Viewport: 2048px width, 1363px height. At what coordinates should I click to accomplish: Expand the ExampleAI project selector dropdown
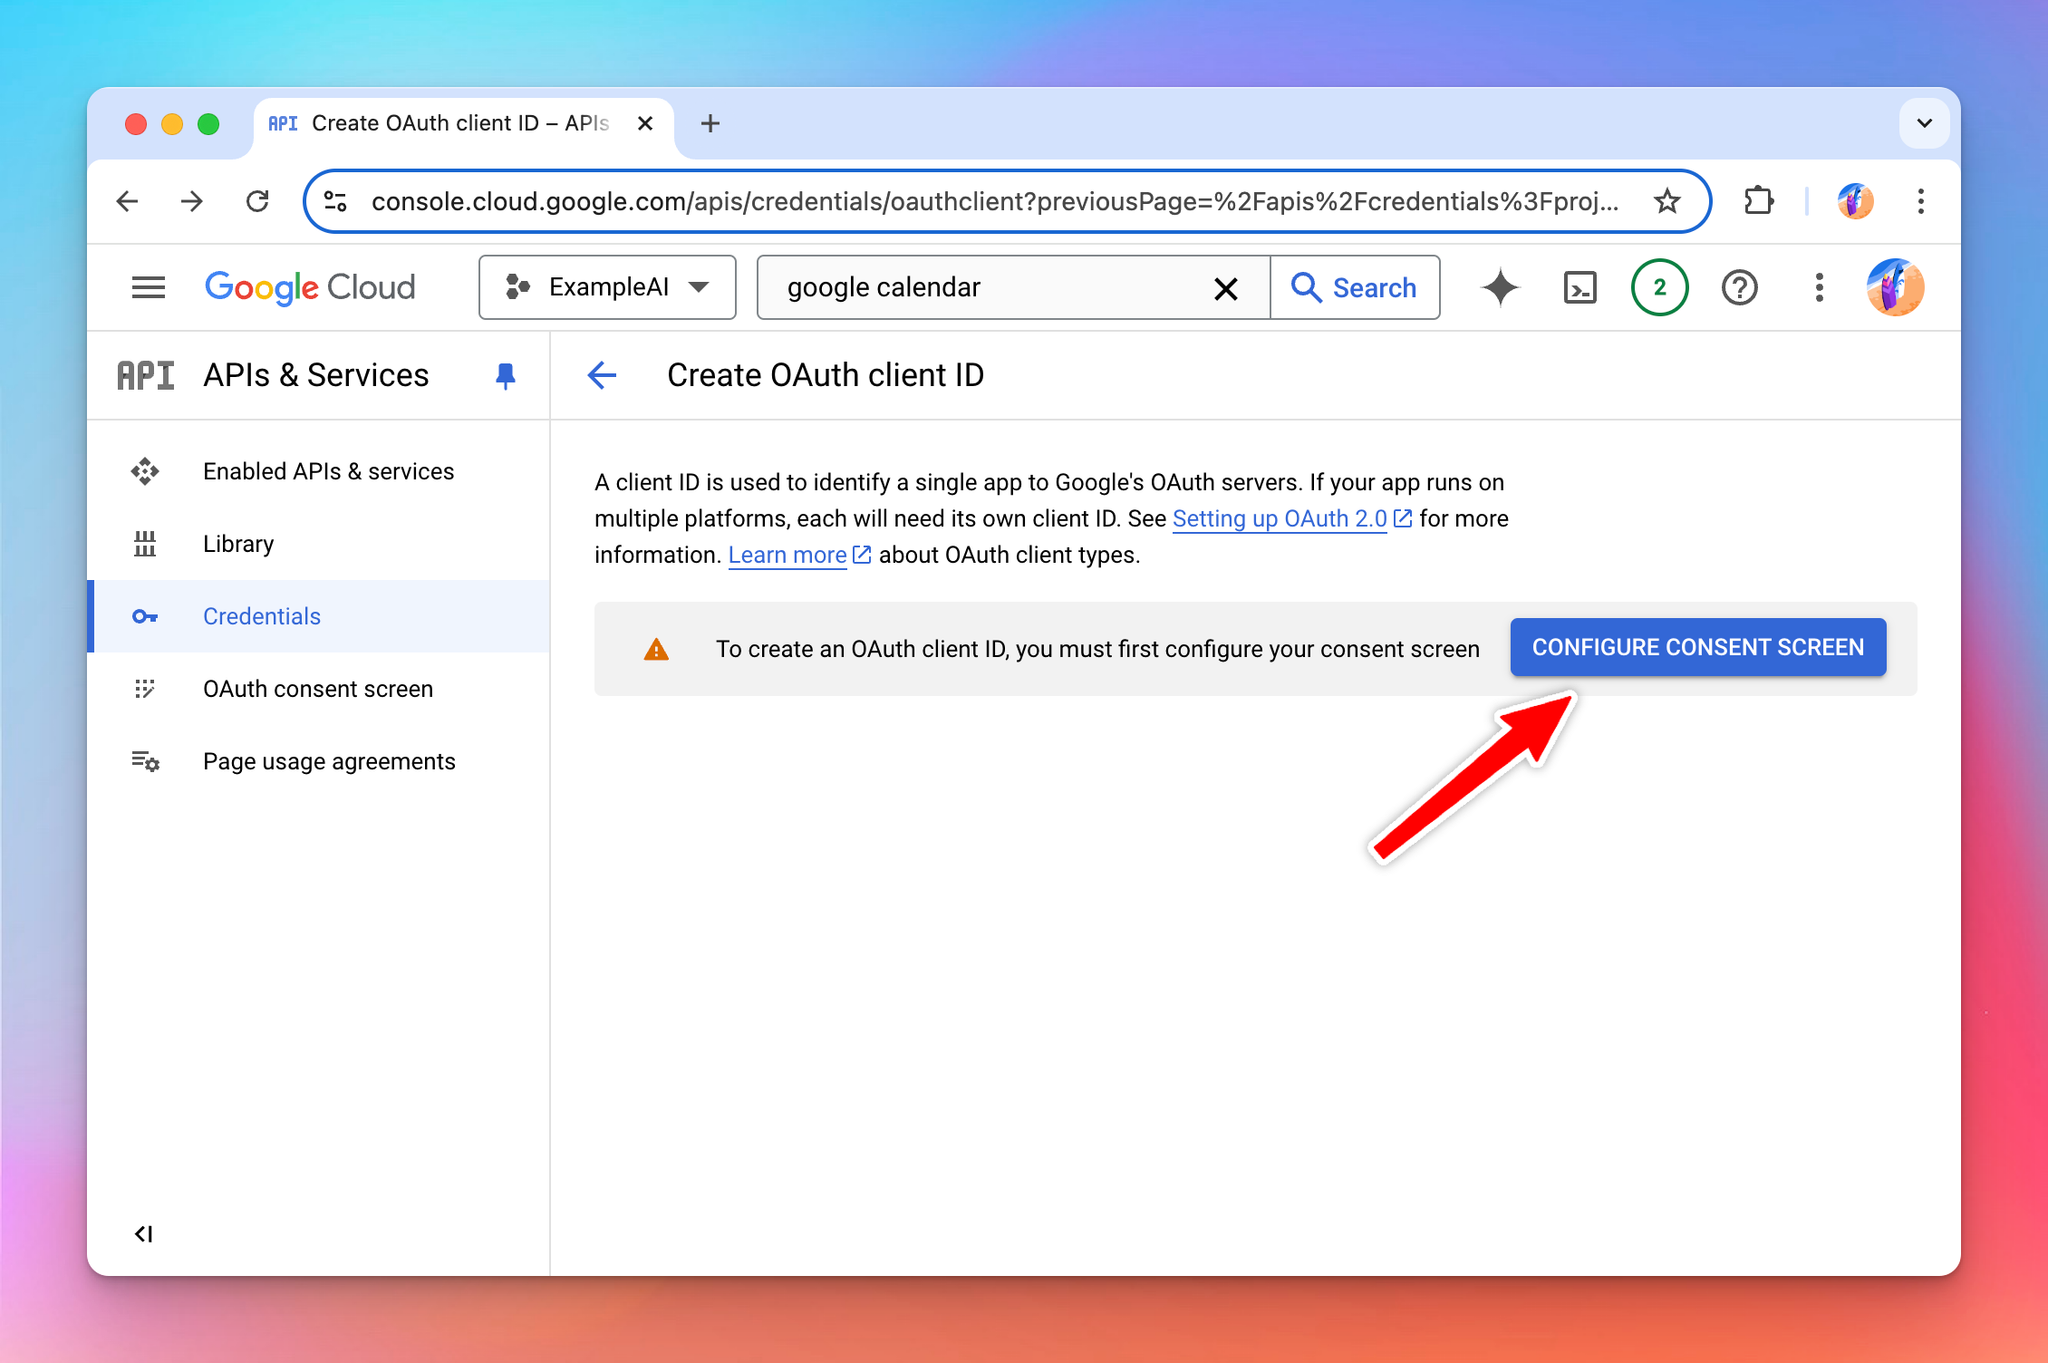pos(607,288)
